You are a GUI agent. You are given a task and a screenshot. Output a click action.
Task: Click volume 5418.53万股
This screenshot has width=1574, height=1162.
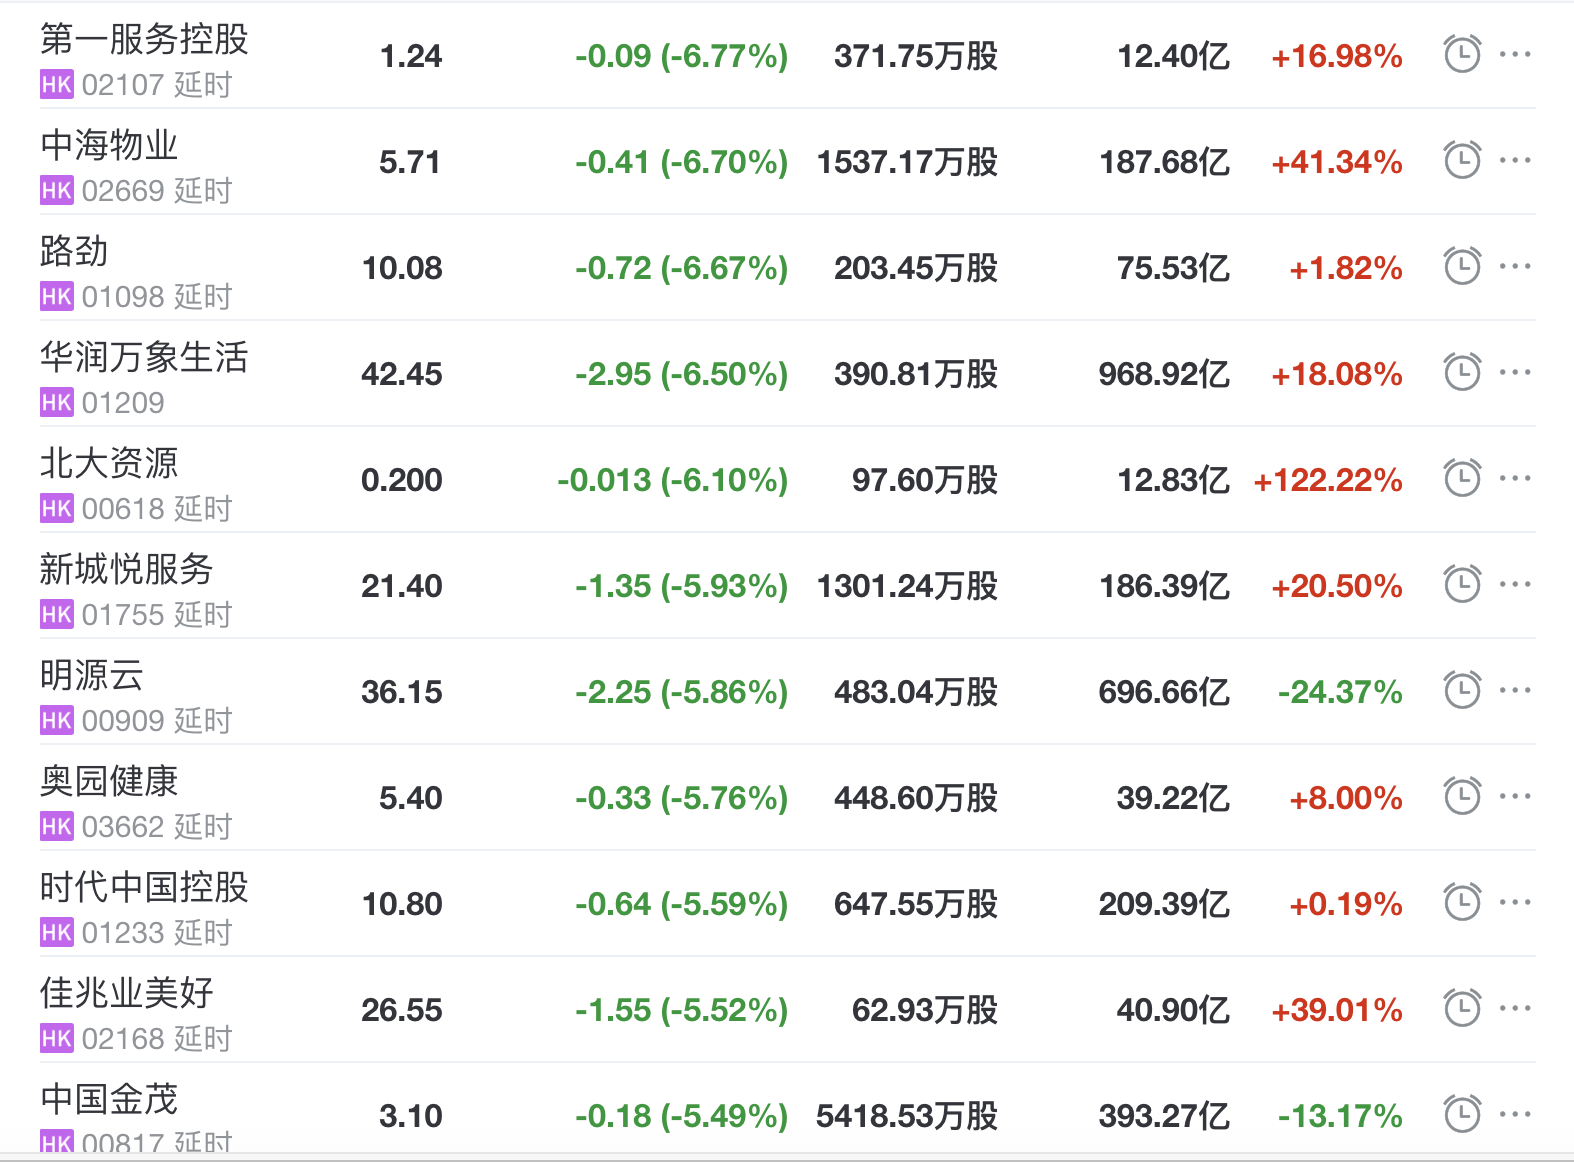[907, 1116]
